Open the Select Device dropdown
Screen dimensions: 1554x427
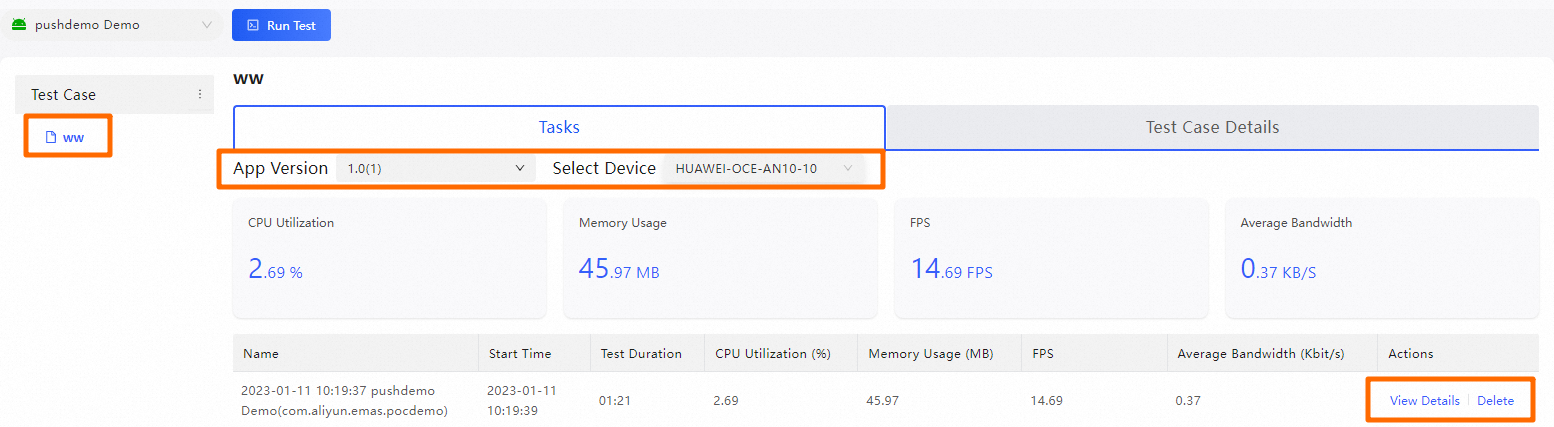(x=763, y=169)
